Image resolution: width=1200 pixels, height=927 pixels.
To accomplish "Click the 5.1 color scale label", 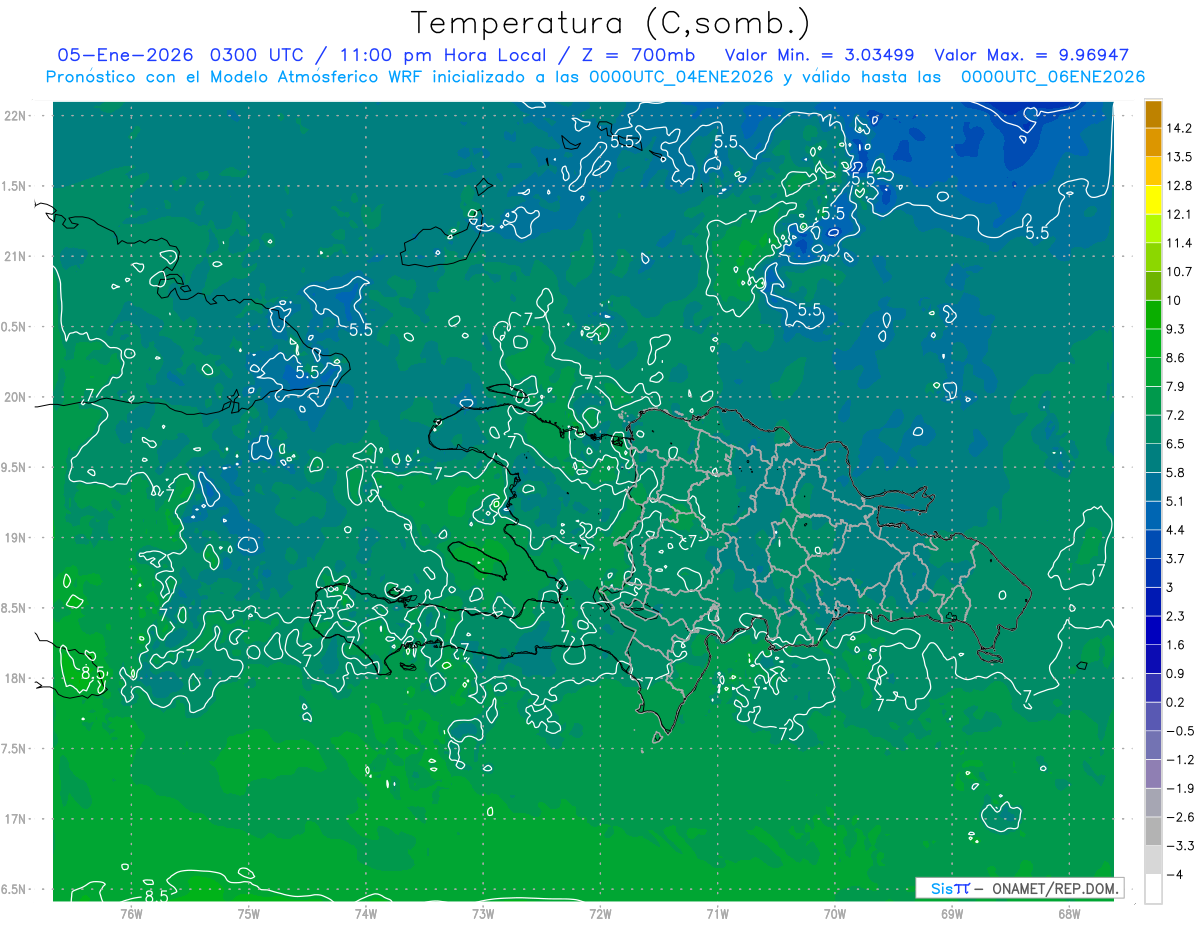I will (x=1178, y=502).
